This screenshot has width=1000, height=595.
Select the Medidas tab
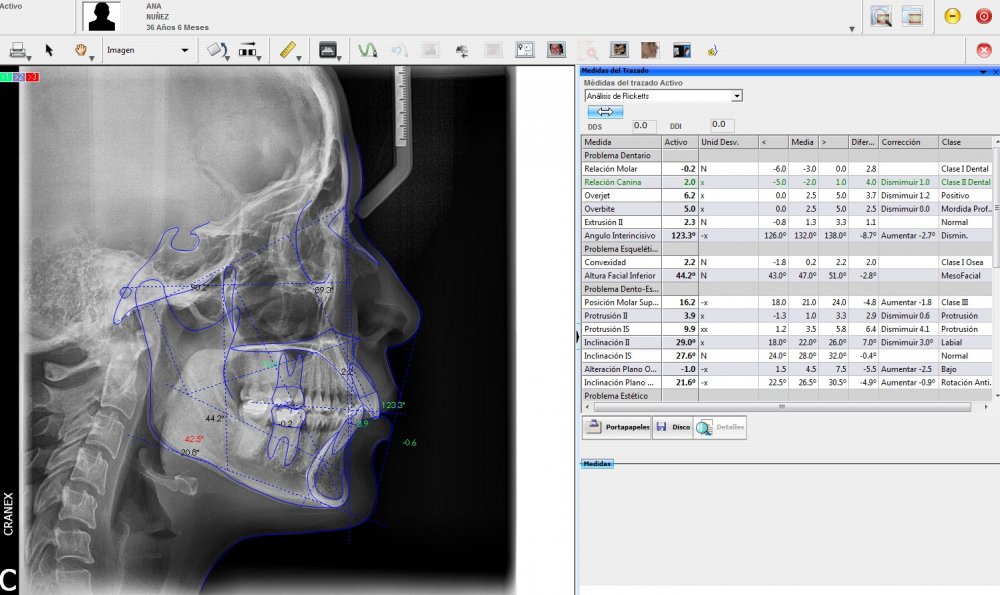[x=598, y=464]
